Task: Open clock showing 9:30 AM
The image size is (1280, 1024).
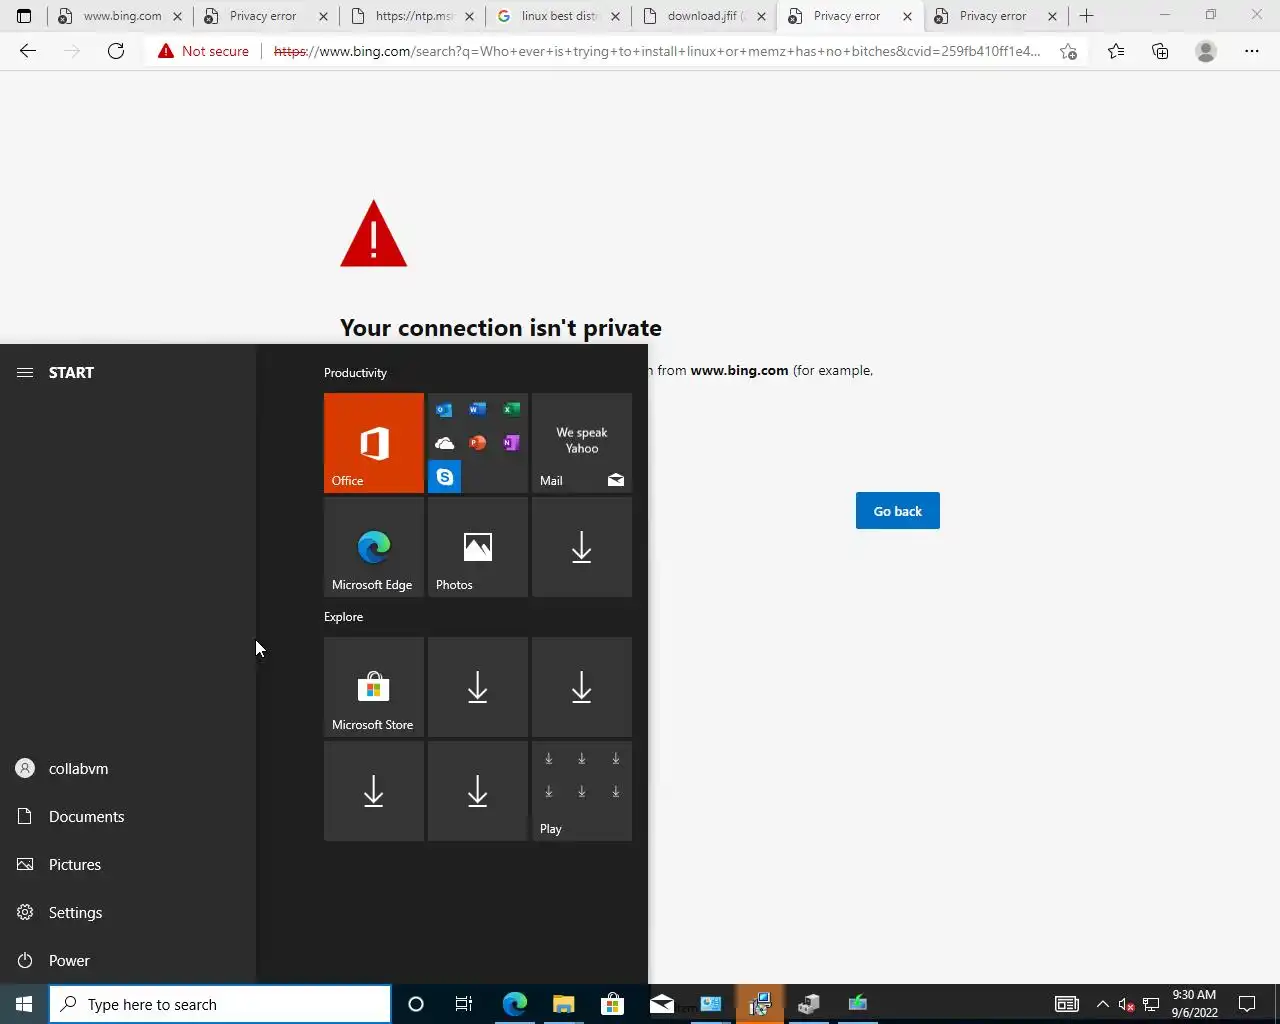Action: (1194, 1004)
